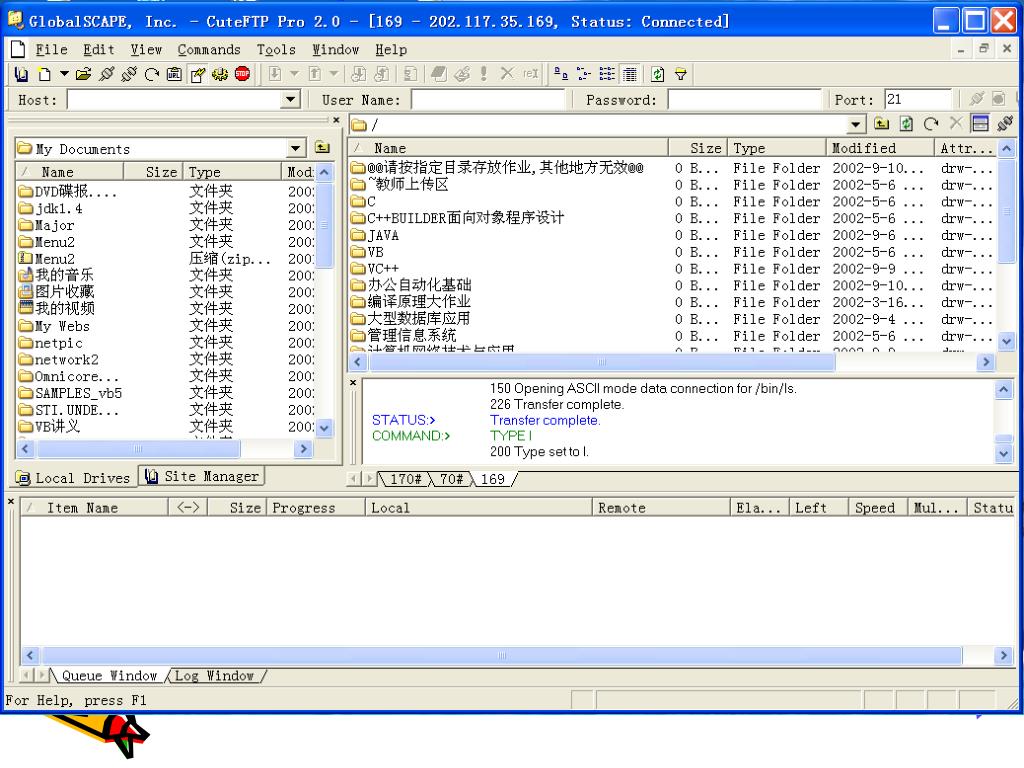Click the remote pane disconnect plug icon
This screenshot has height=768, width=1024.
coord(1006,123)
